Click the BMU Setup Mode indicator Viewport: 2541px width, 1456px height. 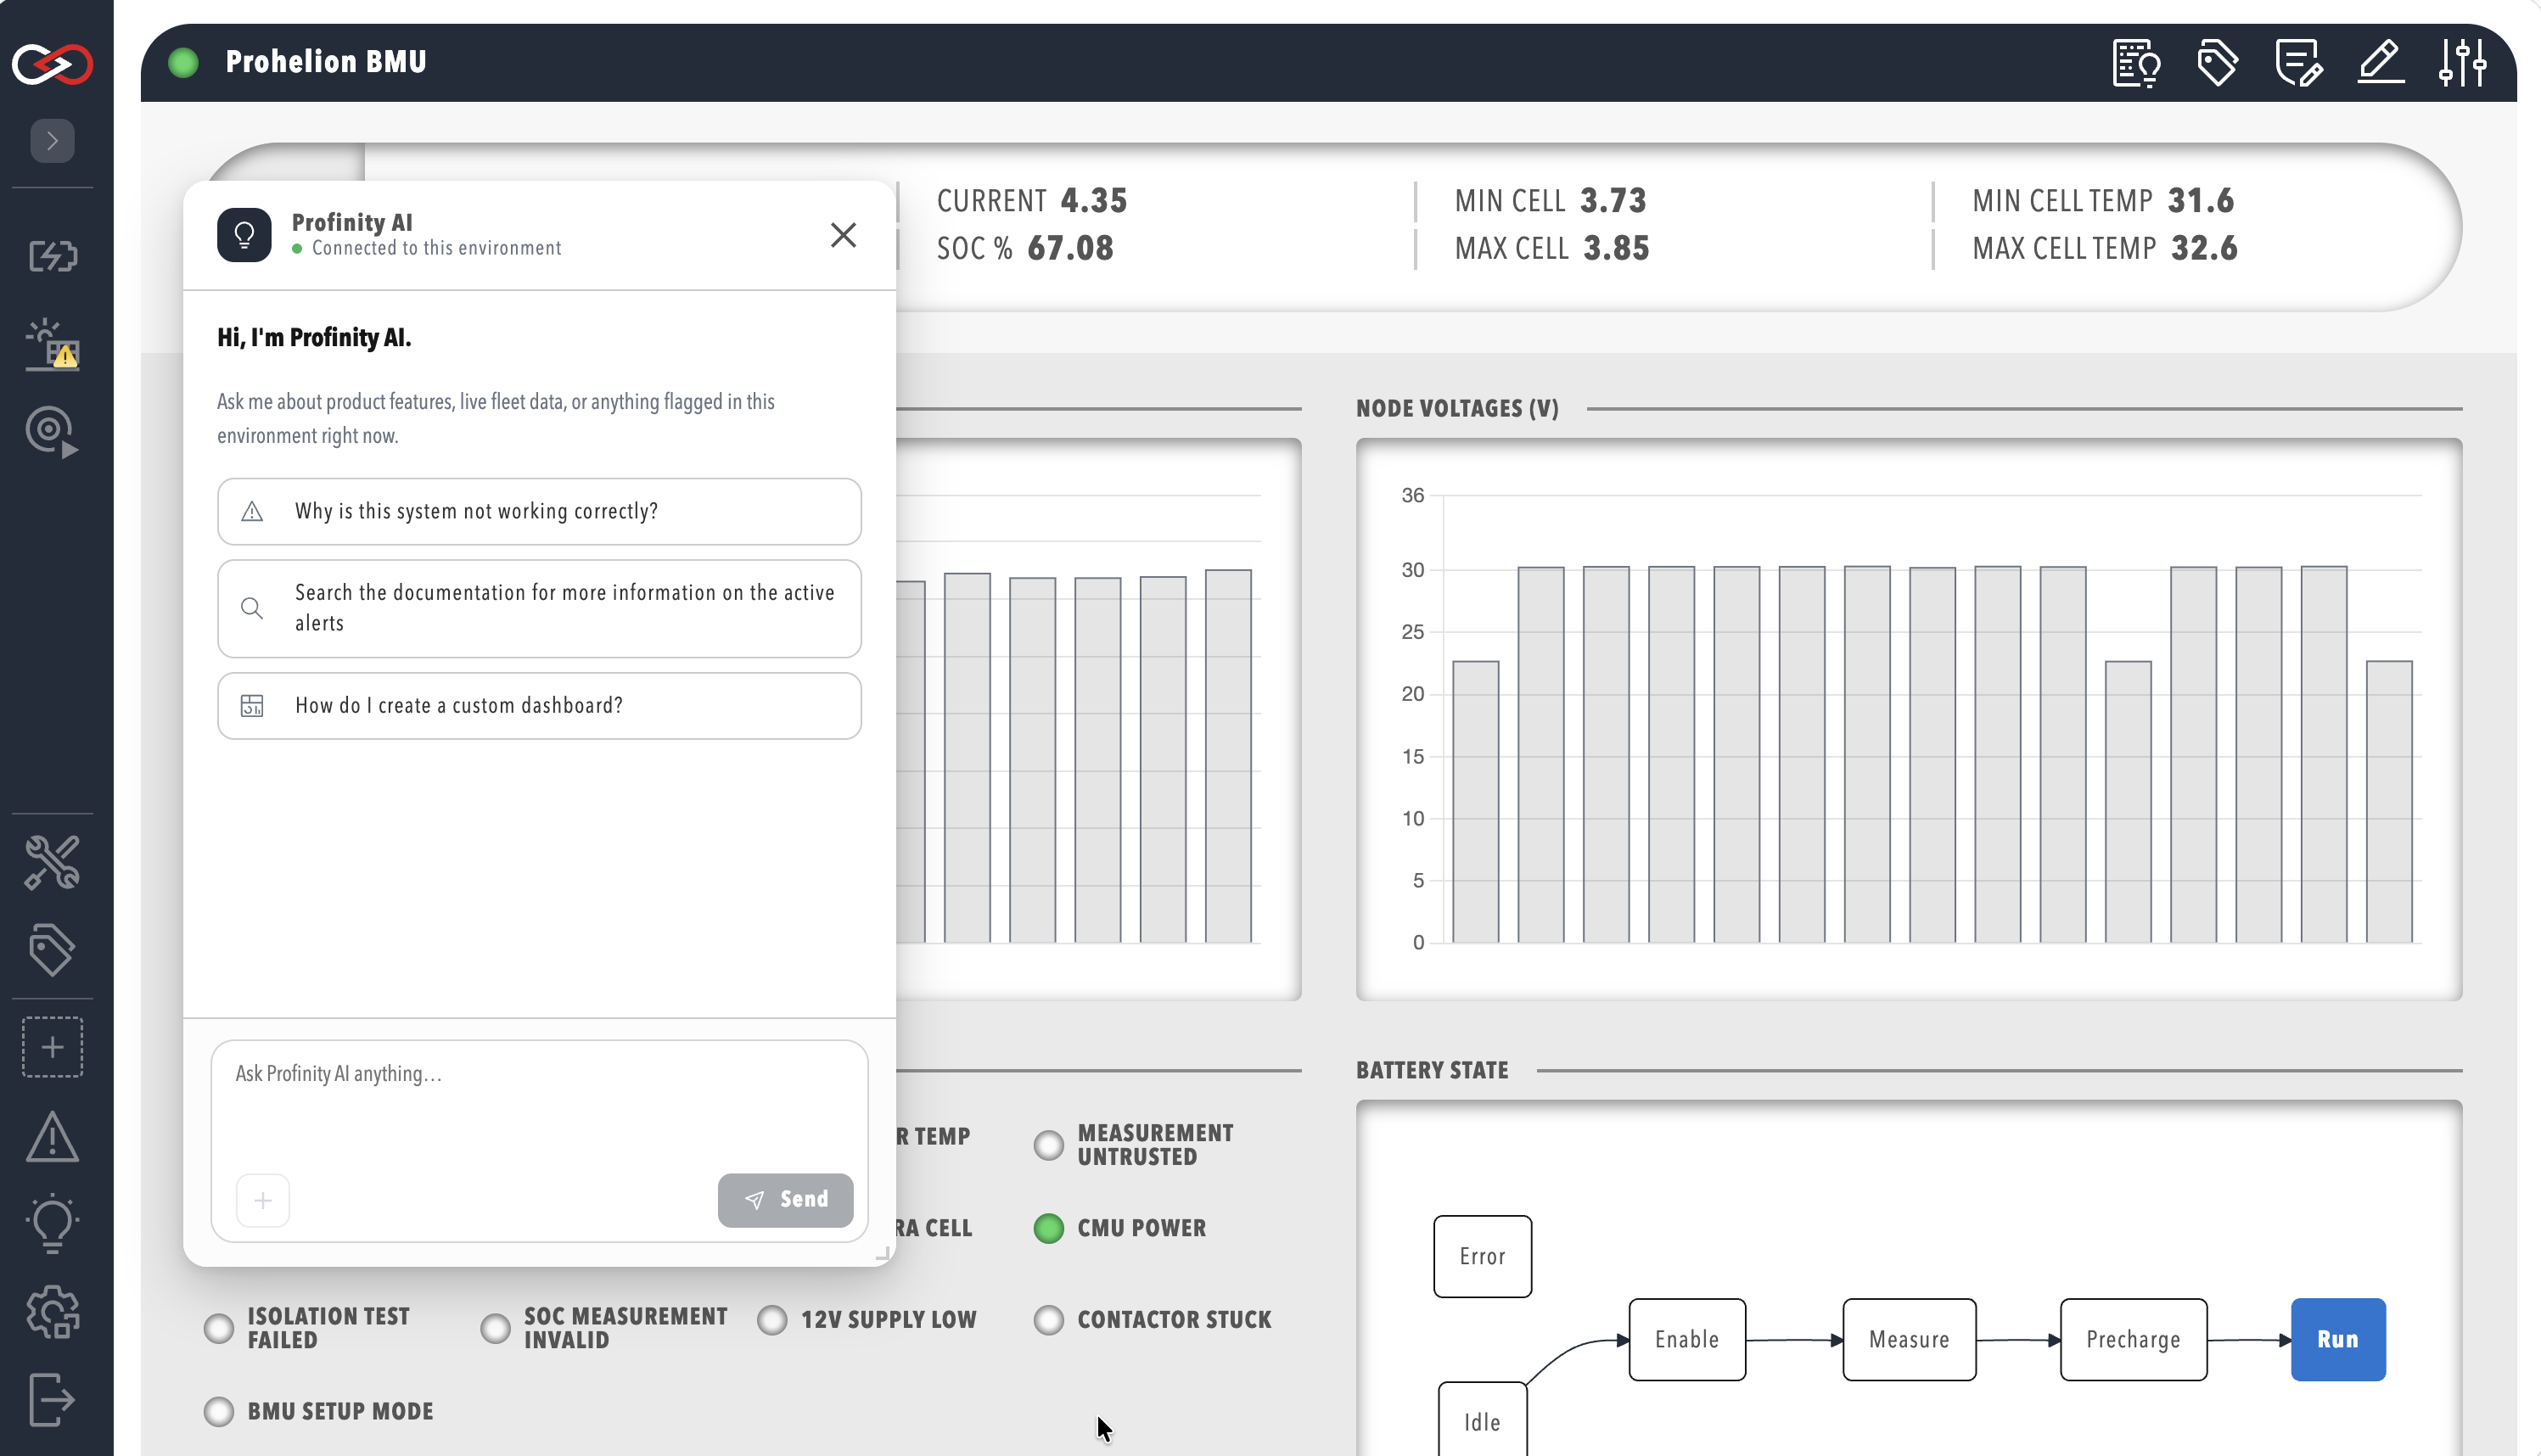(218, 1411)
